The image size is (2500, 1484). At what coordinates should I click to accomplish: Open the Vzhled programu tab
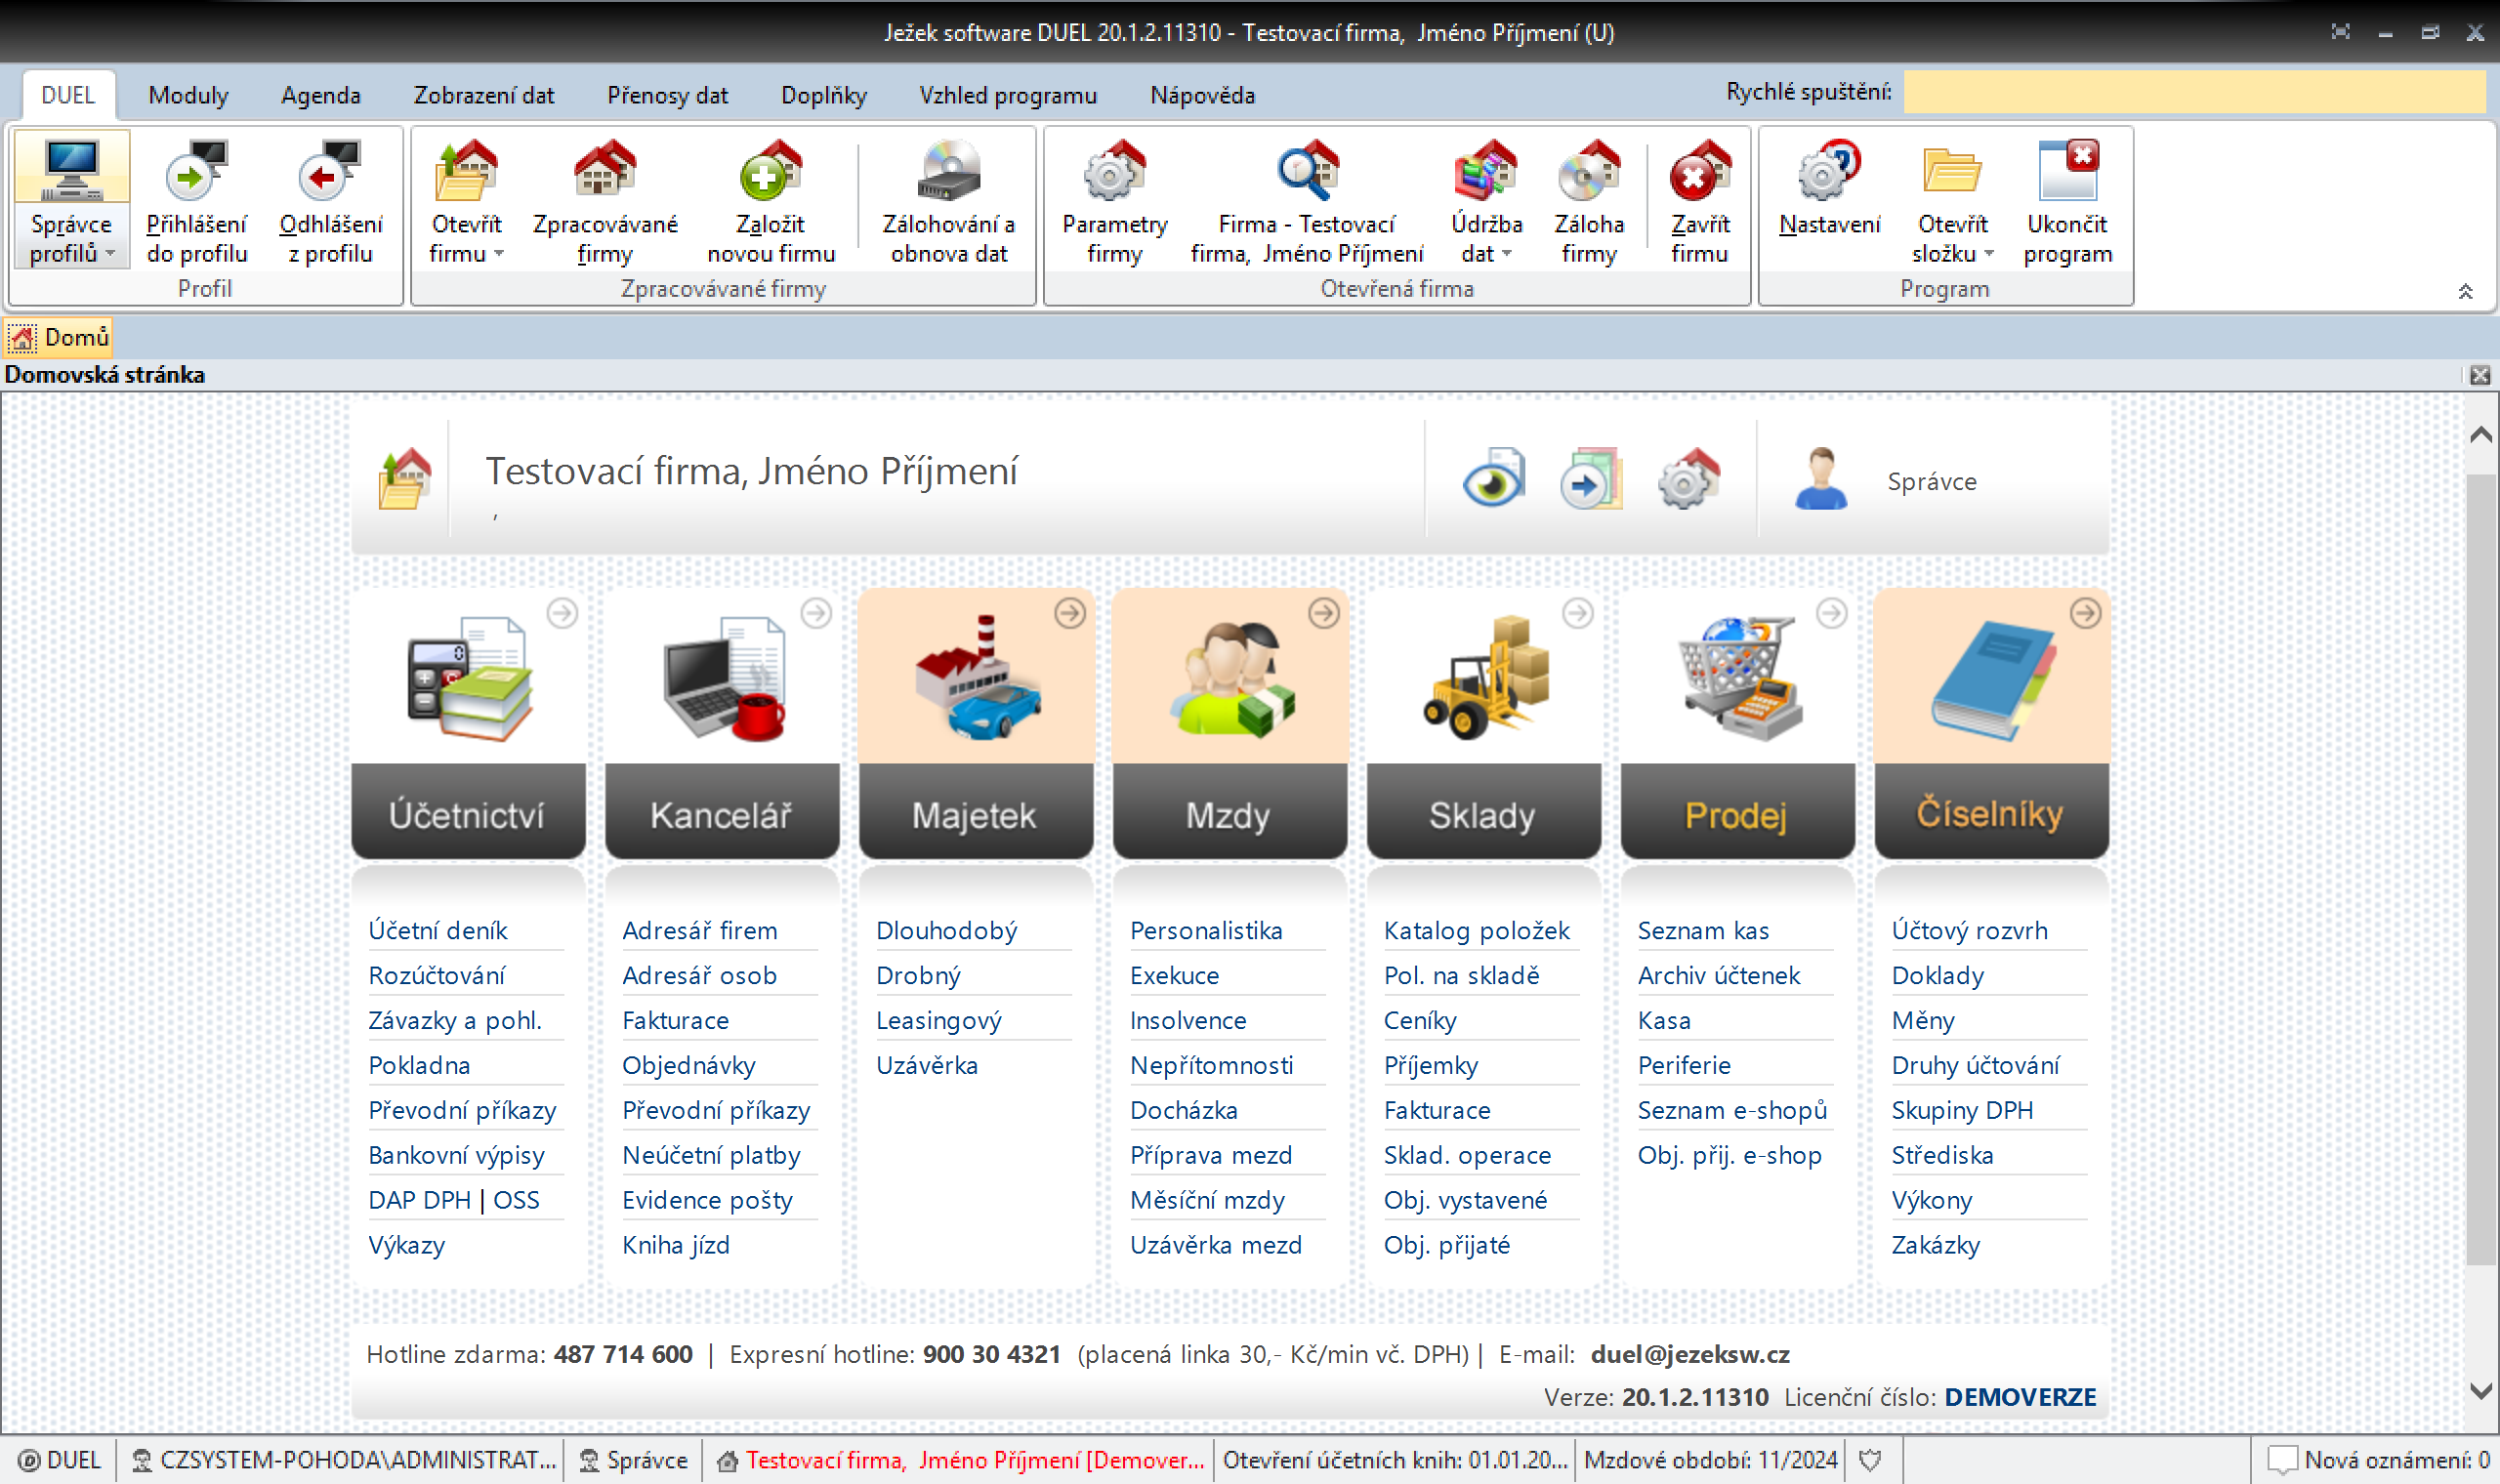[1008, 95]
